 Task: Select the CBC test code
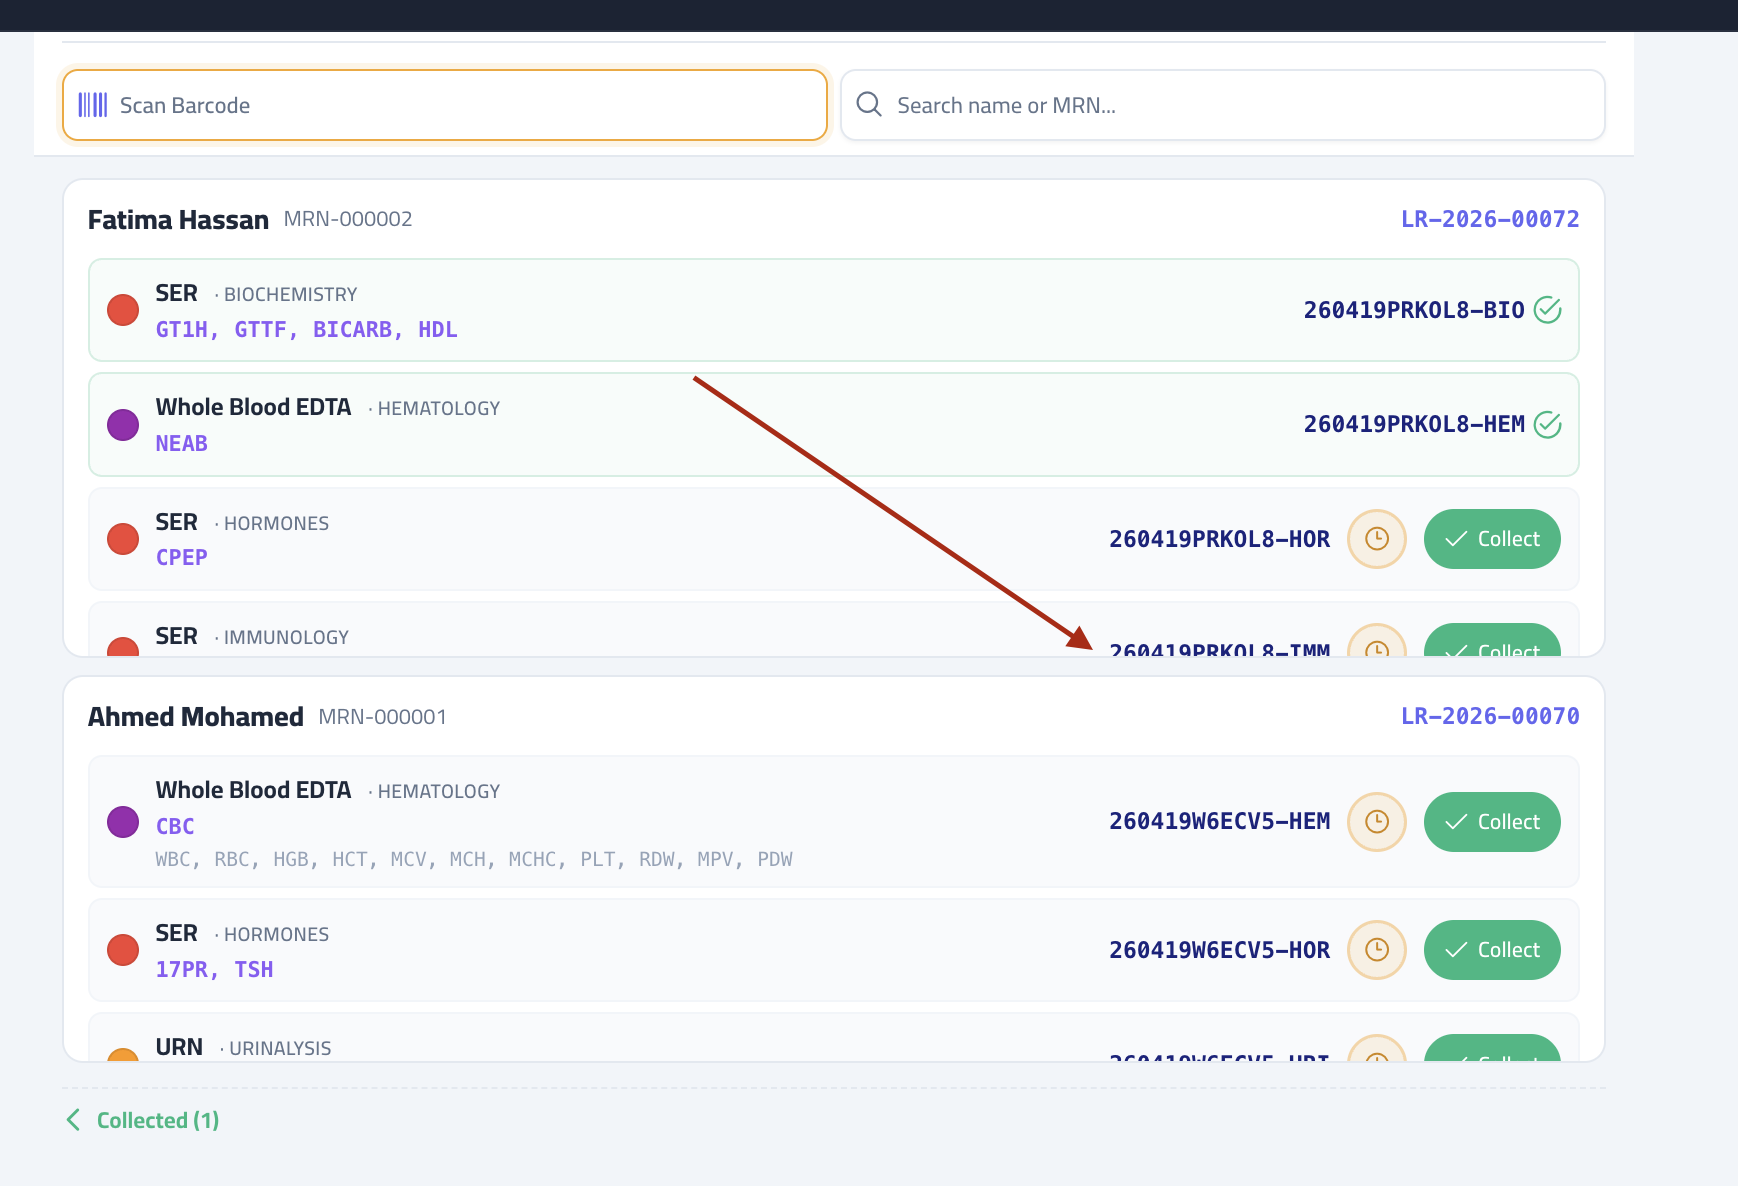[x=175, y=826]
